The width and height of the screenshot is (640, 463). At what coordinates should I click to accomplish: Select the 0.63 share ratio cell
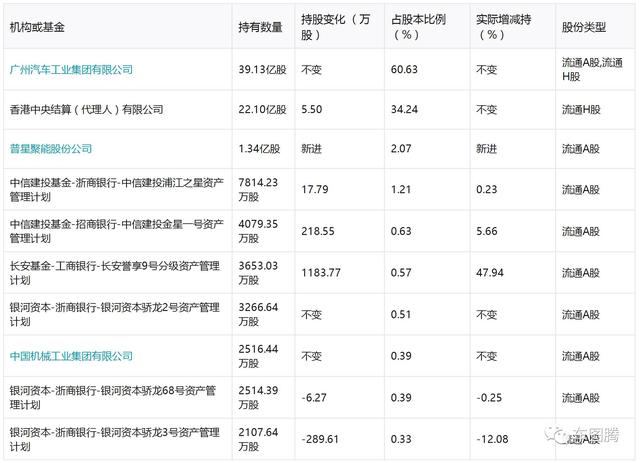[x=401, y=232]
